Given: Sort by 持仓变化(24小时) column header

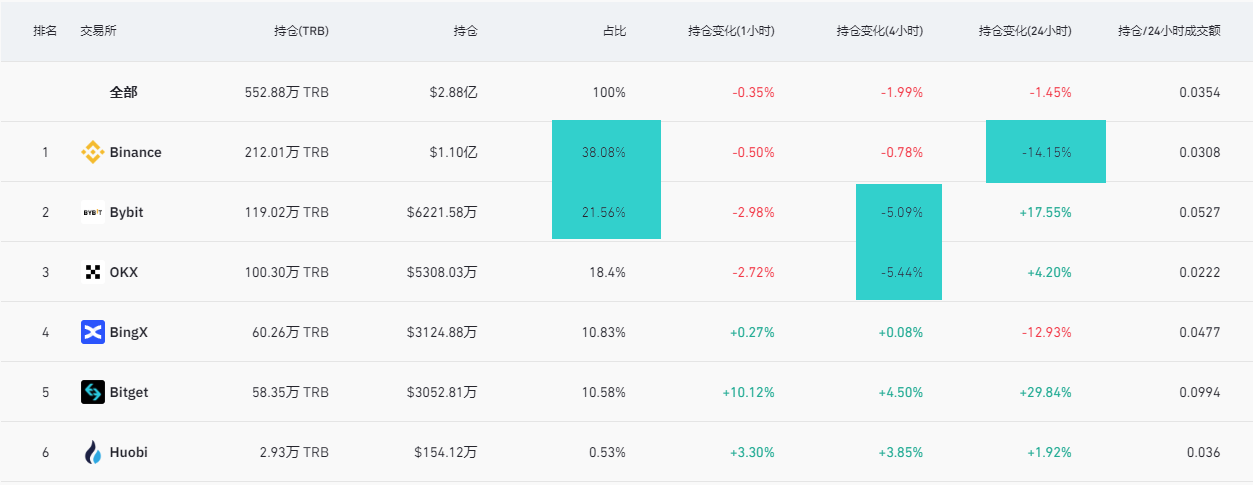Looking at the screenshot, I should pos(1025,31).
